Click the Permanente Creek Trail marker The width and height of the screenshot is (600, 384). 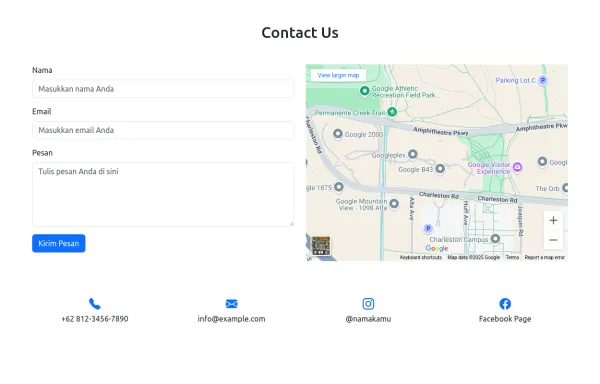[x=392, y=112]
